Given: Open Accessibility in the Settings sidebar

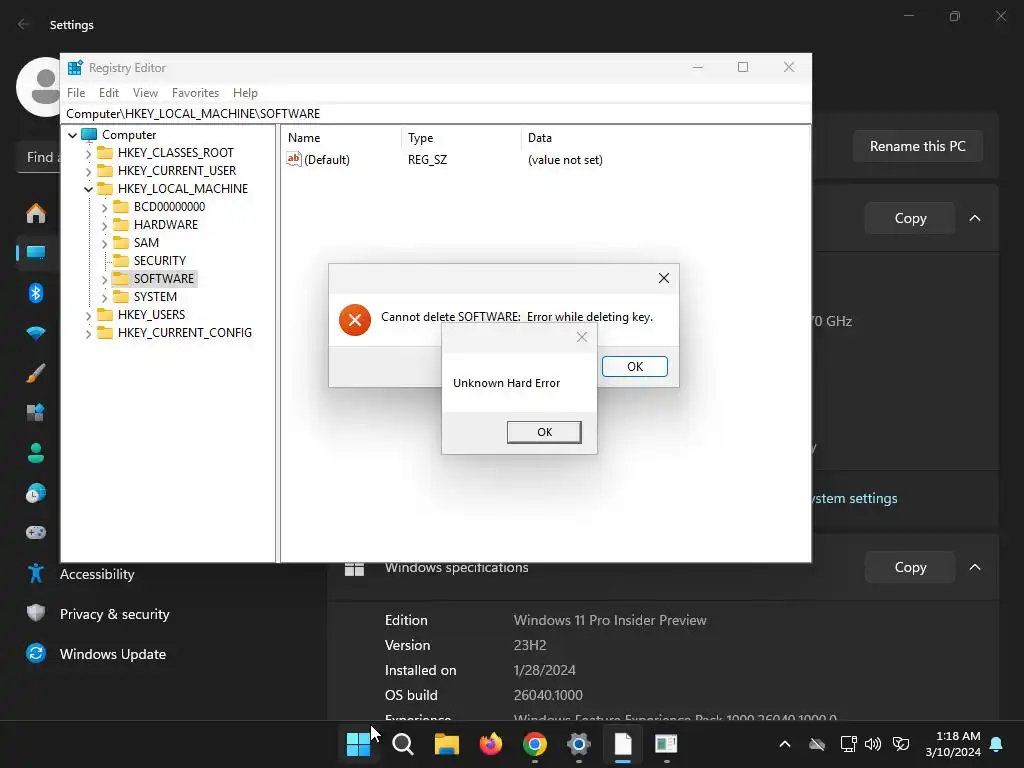Looking at the screenshot, I should 97,574.
